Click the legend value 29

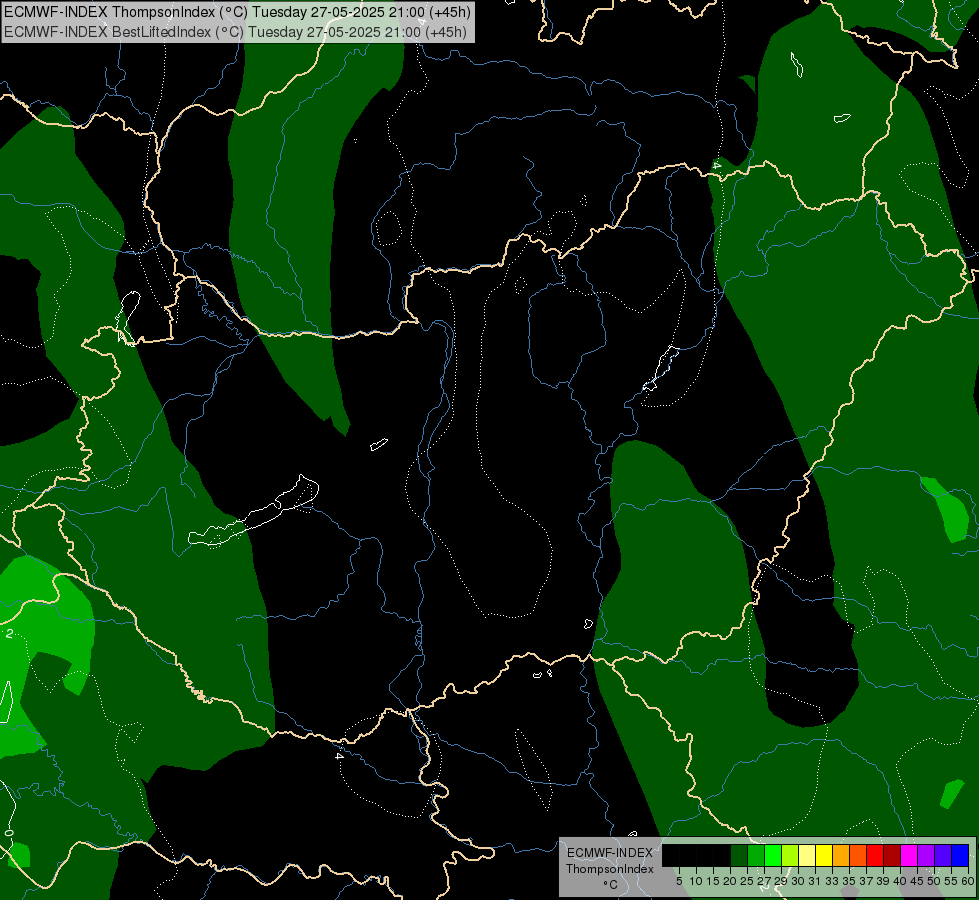tap(780, 881)
